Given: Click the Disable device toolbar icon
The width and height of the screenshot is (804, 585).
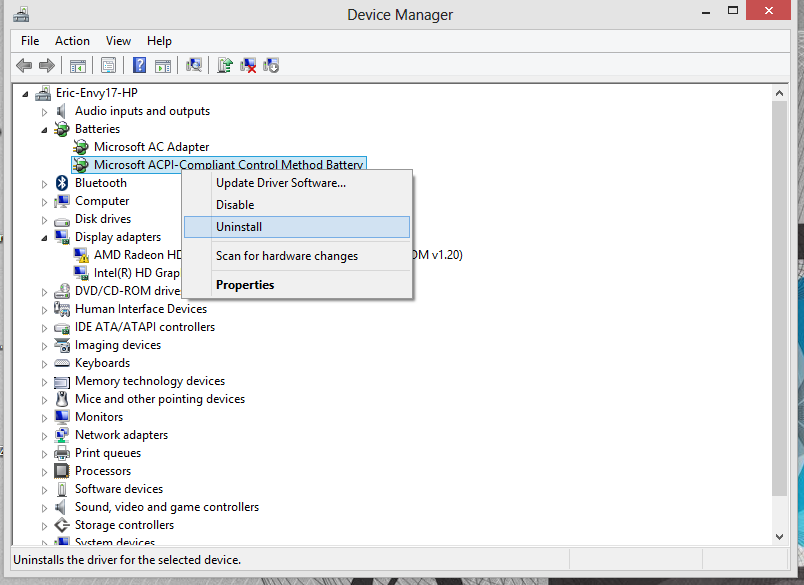Looking at the screenshot, I should (271, 66).
